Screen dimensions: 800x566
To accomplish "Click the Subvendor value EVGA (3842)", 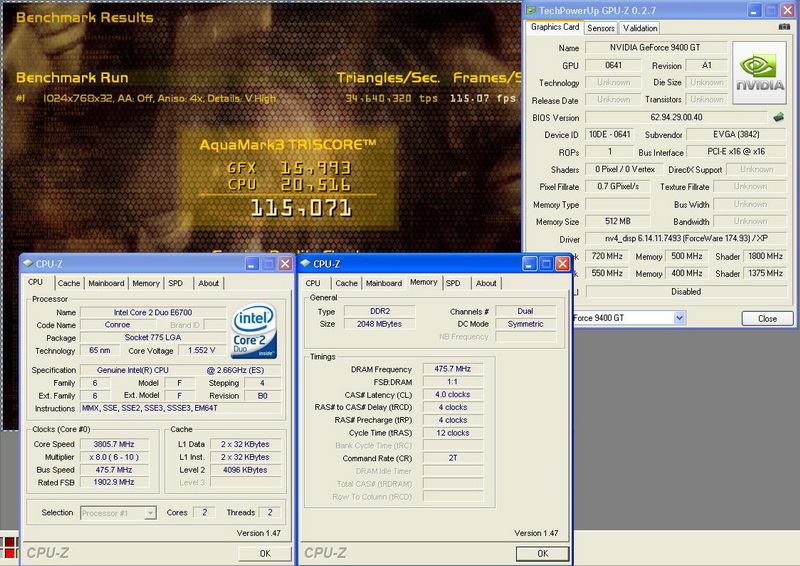I will pyautogui.click(x=736, y=135).
